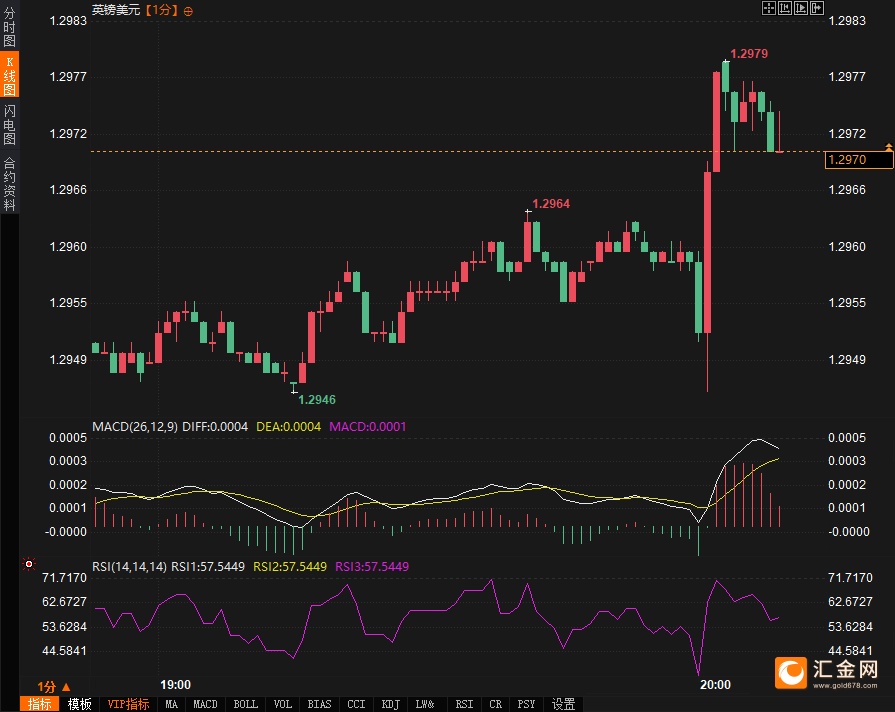
Task: Click the orange circle-plus icon beside 【1分】
Action: (x=188, y=11)
